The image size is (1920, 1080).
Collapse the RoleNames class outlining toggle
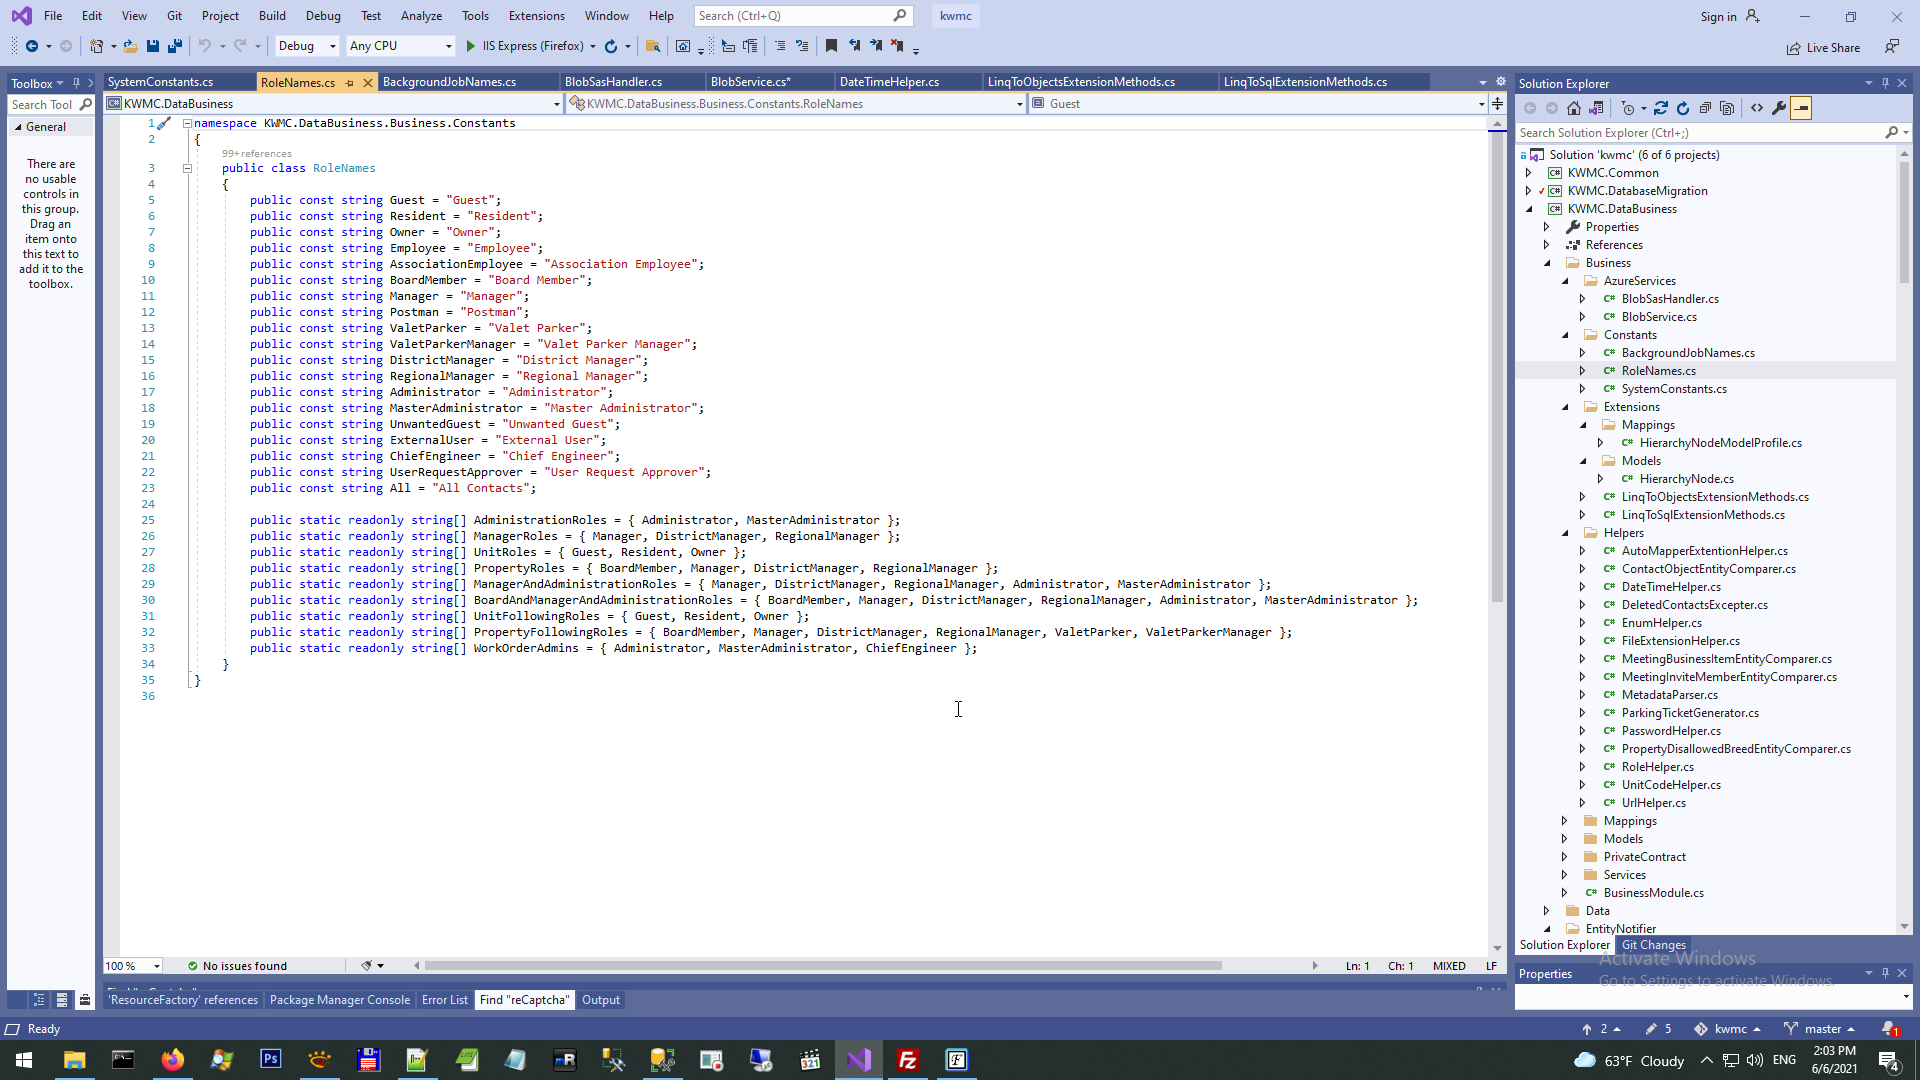[x=187, y=168]
